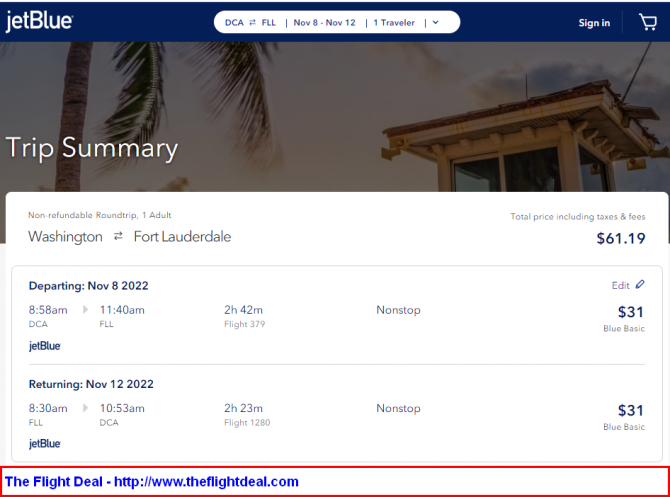Click the pencil icon next to Edit

(x=640, y=285)
